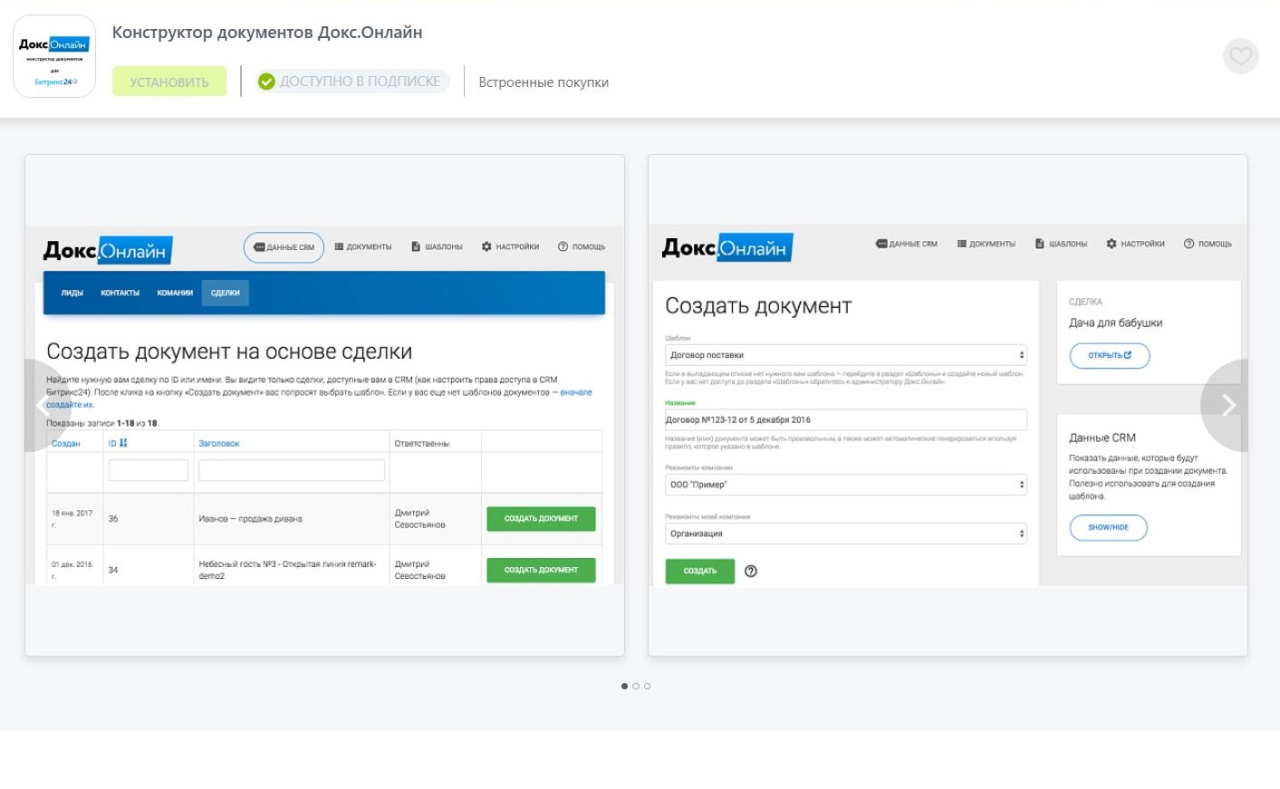The width and height of the screenshot is (1280, 789).
Task: Select the КОМАНИИ tab in first screenshot
Action: [x=175, y=293]
